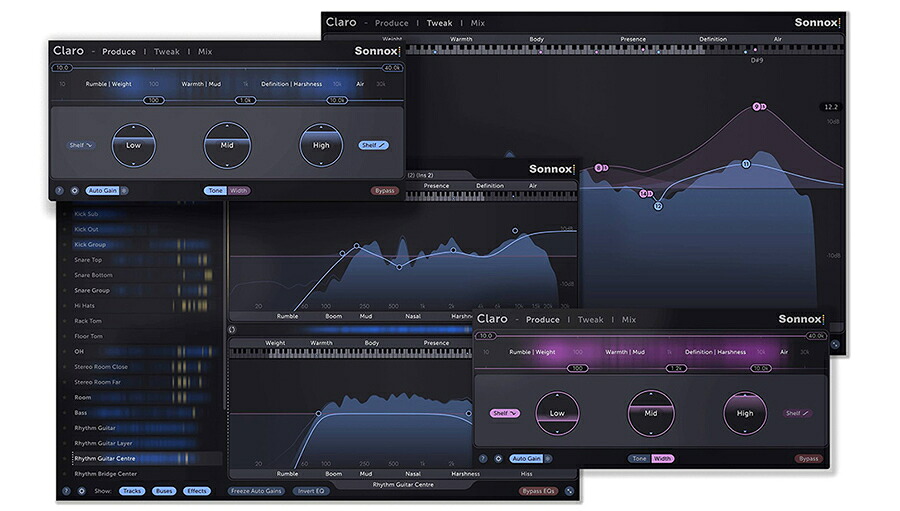Click the Sonnox logo in pink Produce window
The image size is (900, 511).
click(801, 319)
